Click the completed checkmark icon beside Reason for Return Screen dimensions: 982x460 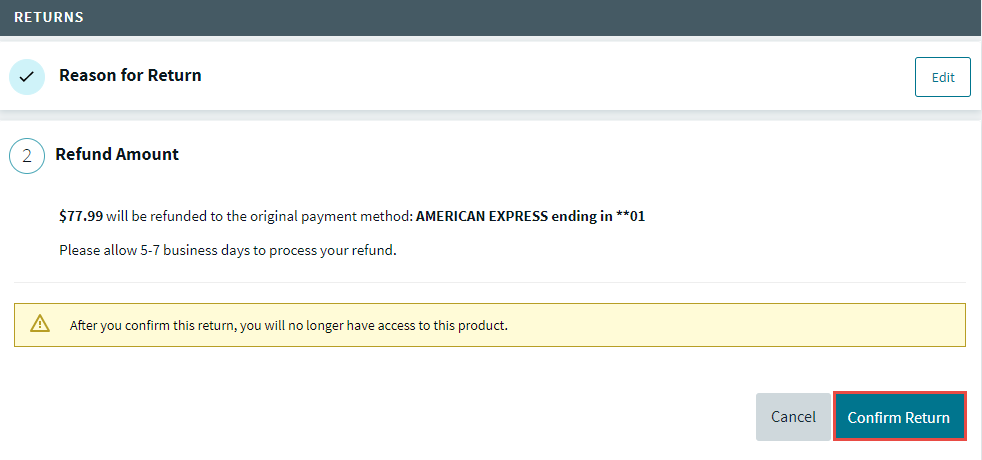[x=26, y=76]
